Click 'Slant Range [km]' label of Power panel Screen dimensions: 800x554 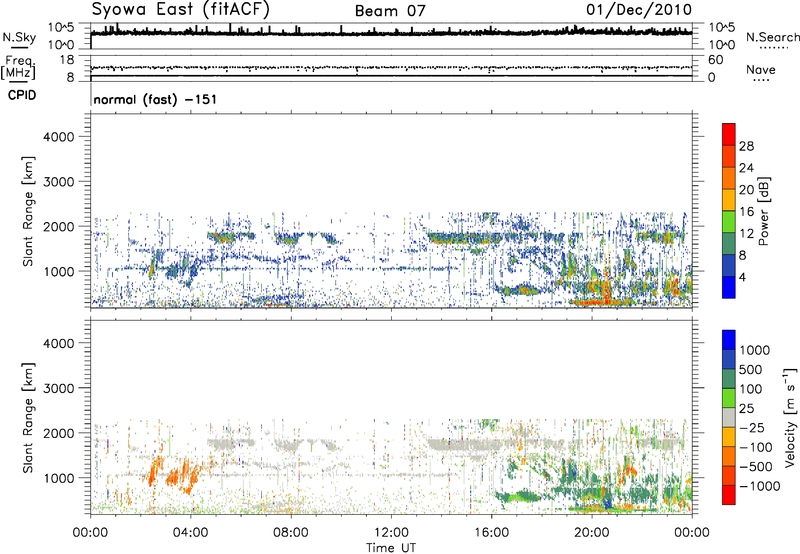pyautogui.click(x=28, y=211)
